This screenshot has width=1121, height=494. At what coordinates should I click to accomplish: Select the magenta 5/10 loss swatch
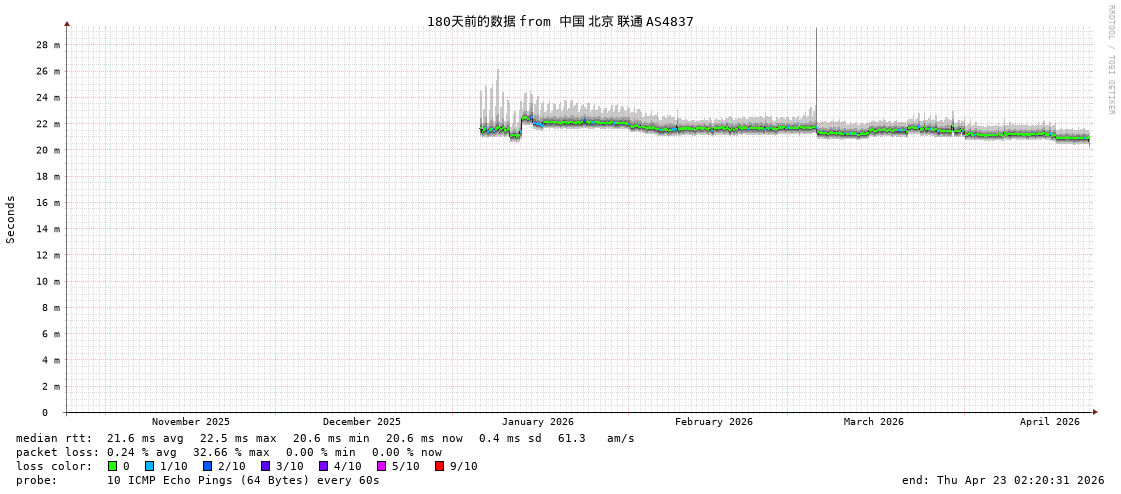[x=381, y=466]
